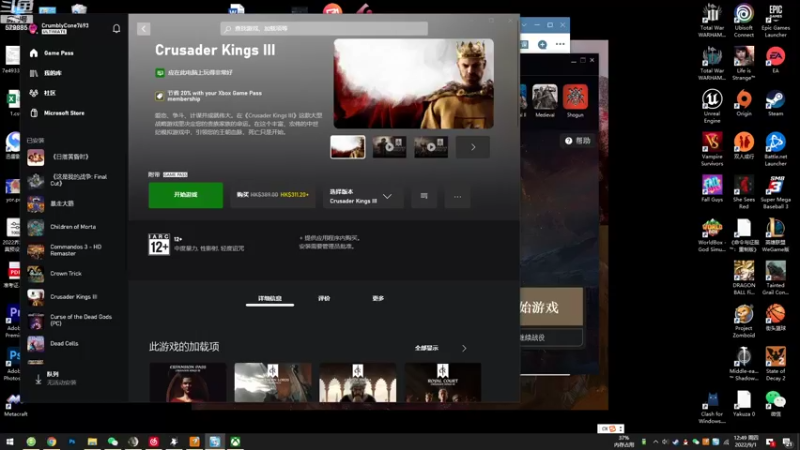Click start game button in background launcher

(551, 307)
